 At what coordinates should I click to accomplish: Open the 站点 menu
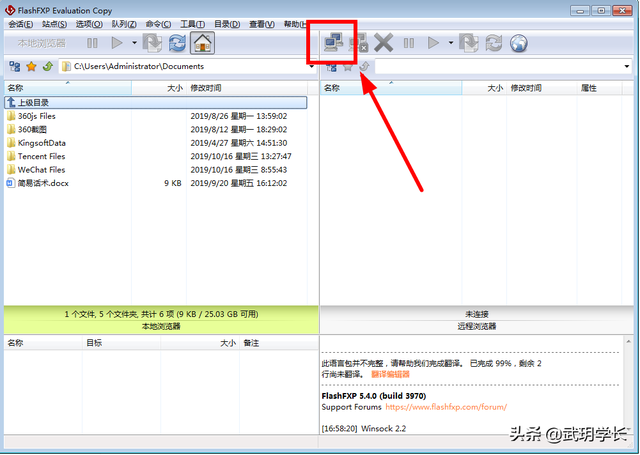point(54,24)
